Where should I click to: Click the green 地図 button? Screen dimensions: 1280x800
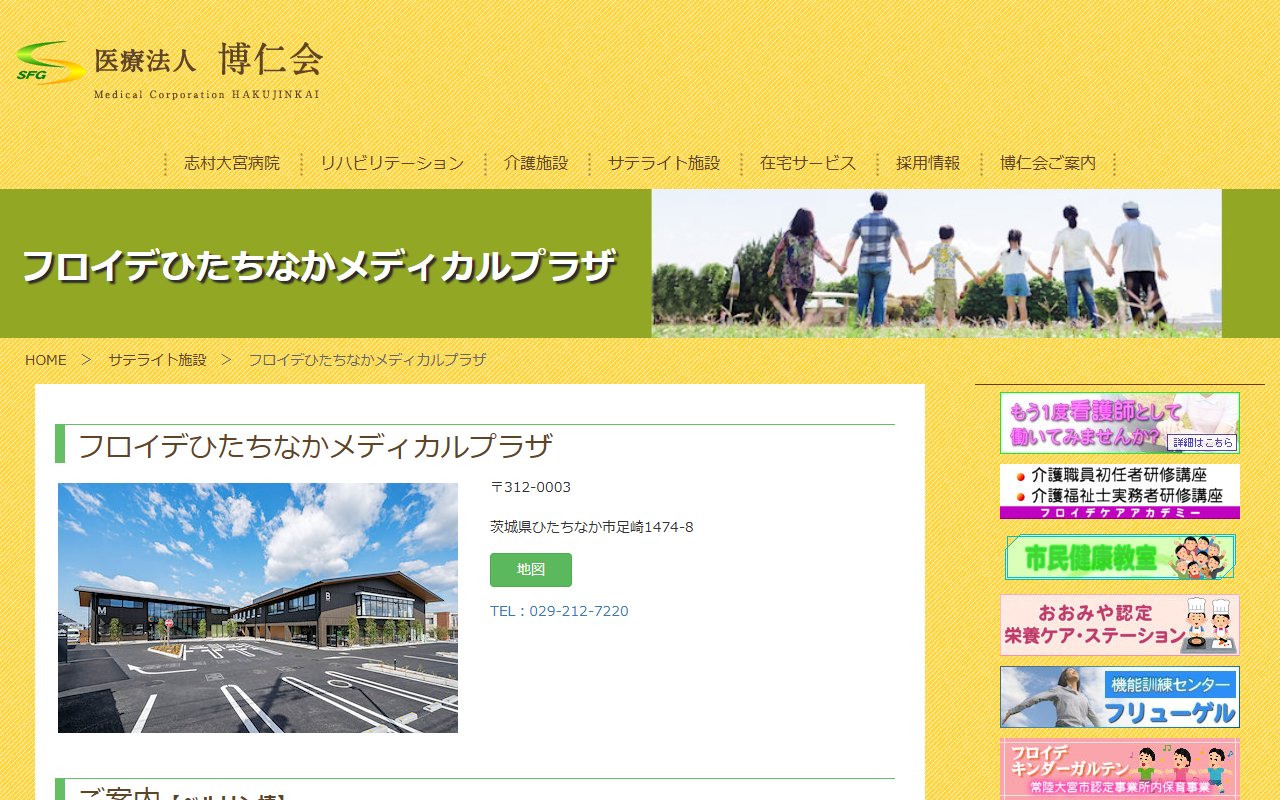531,570
